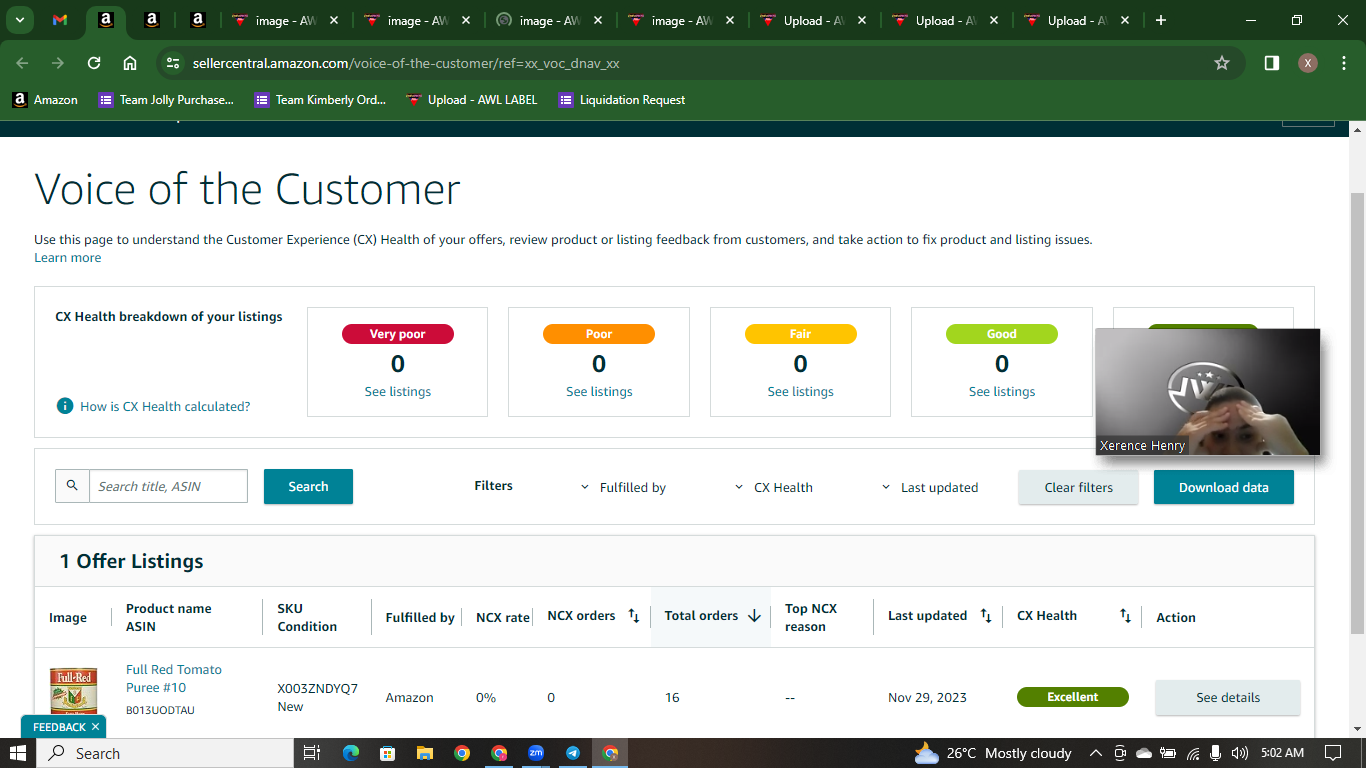Screen dimensions: 1366x768
Task: Open the Amazon bookmark
Action: (x=45, y=100)
